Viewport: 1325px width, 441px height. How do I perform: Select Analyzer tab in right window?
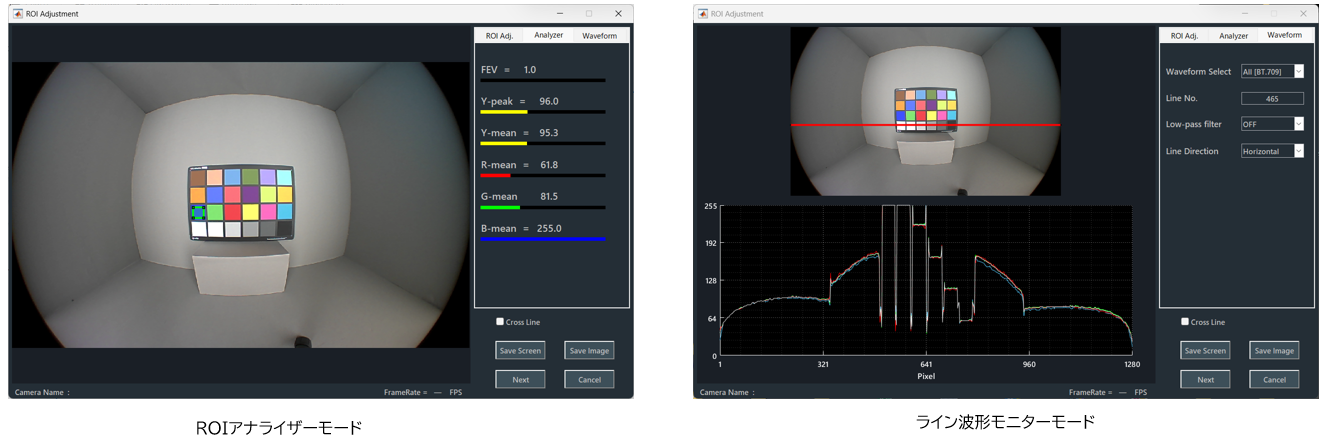click(1233, 36)
